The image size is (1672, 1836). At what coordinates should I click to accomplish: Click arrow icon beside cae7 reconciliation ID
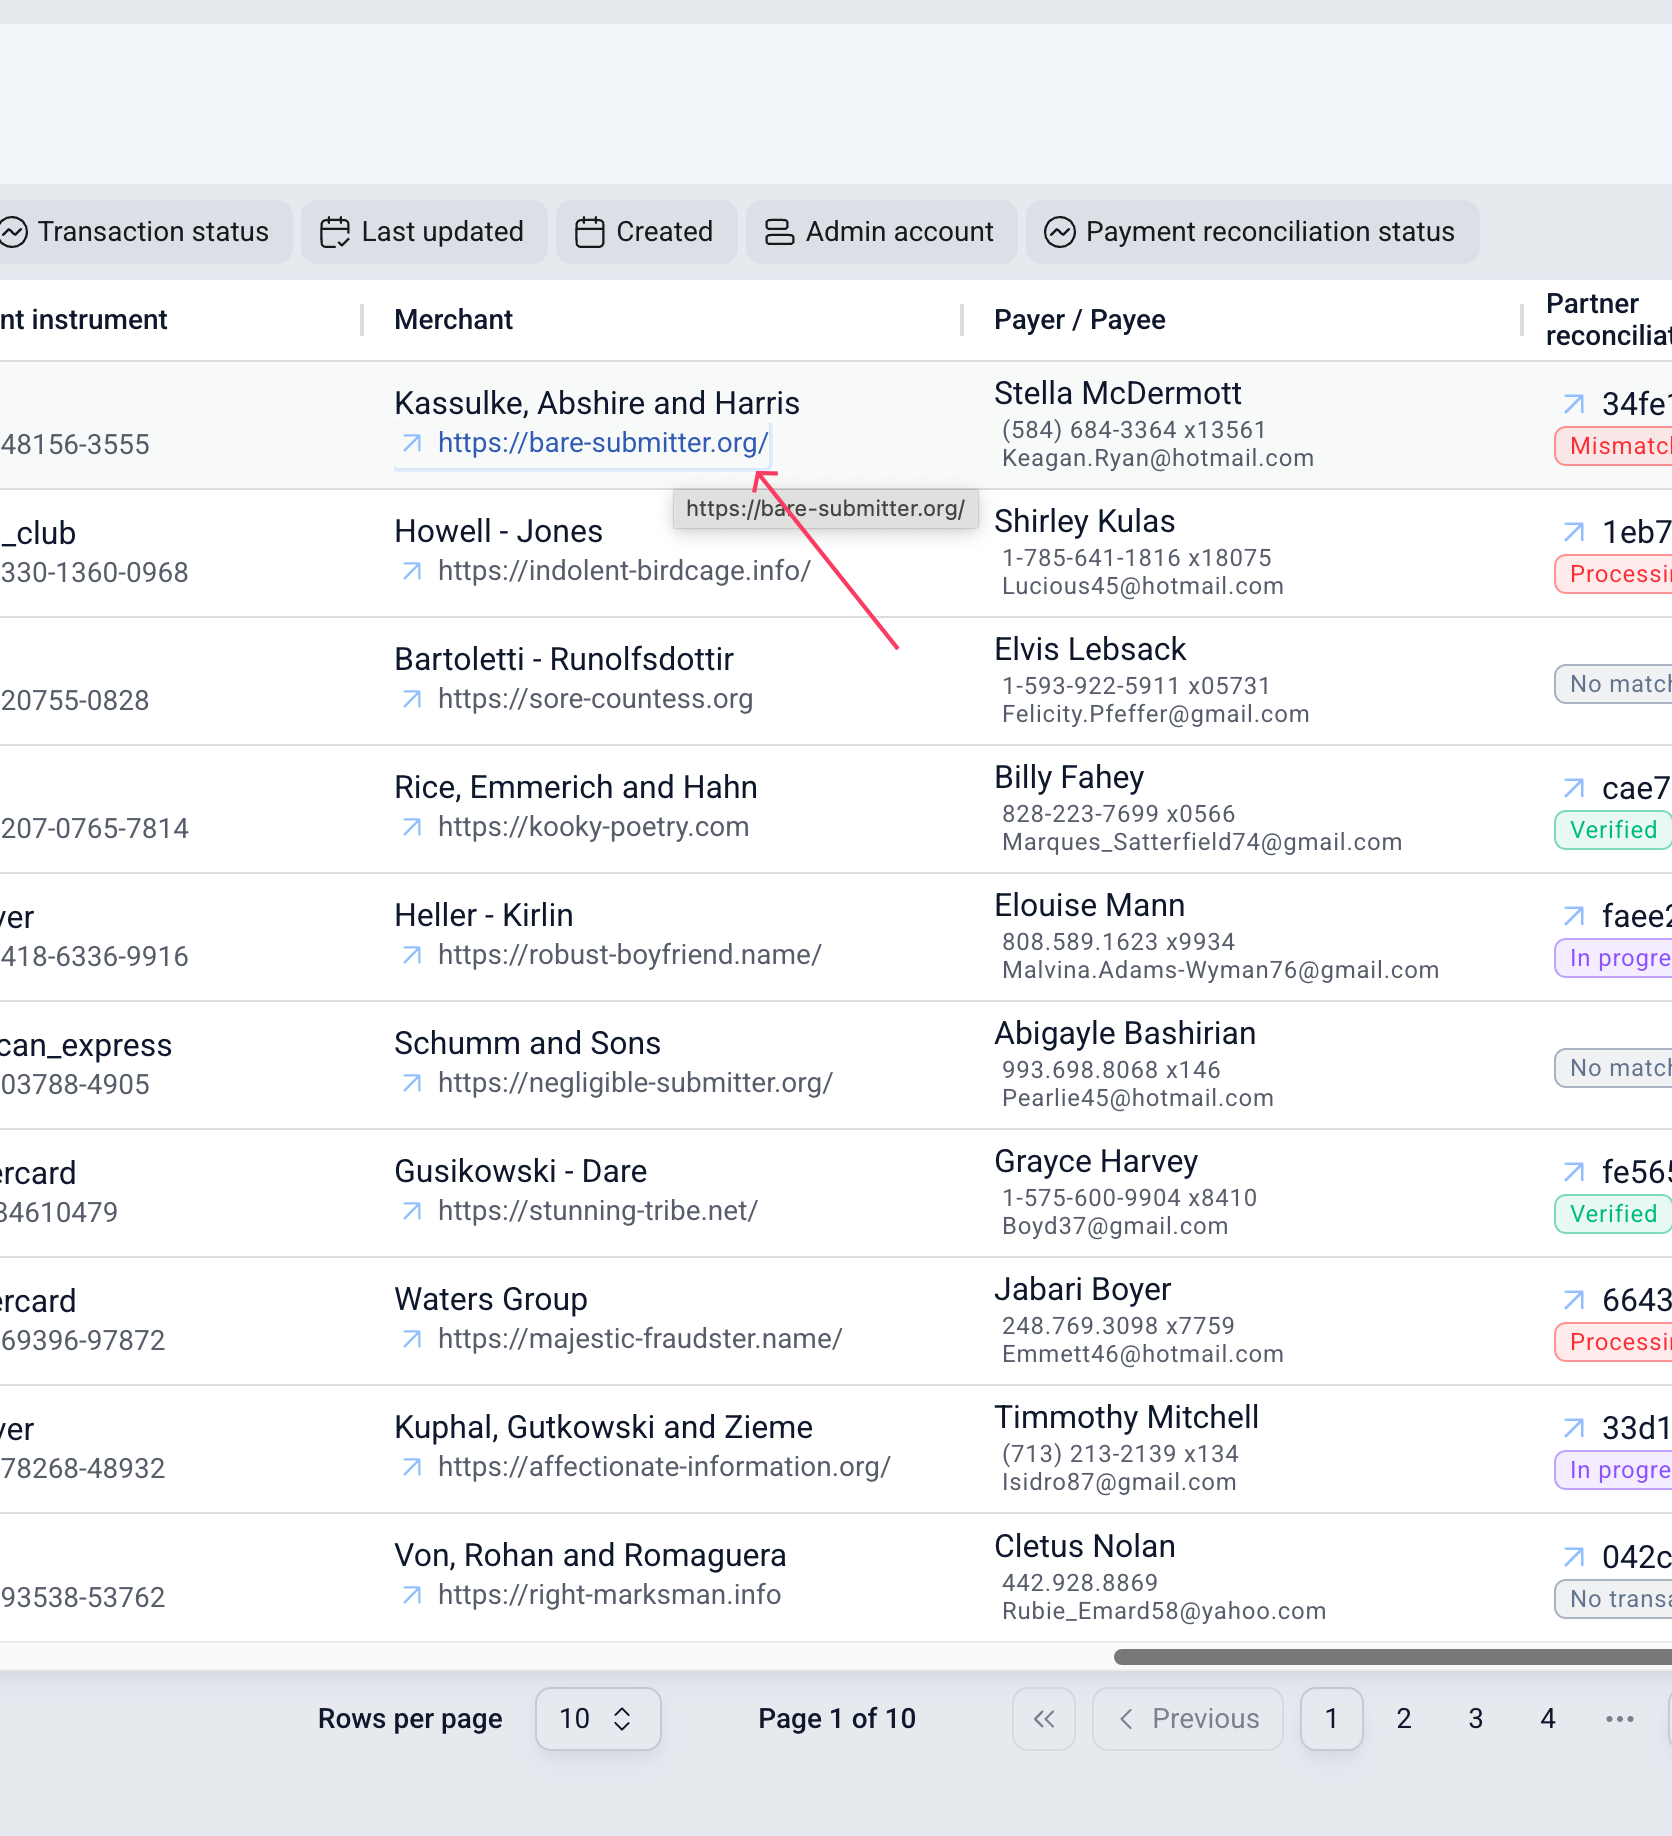[x=1574, y=788]
